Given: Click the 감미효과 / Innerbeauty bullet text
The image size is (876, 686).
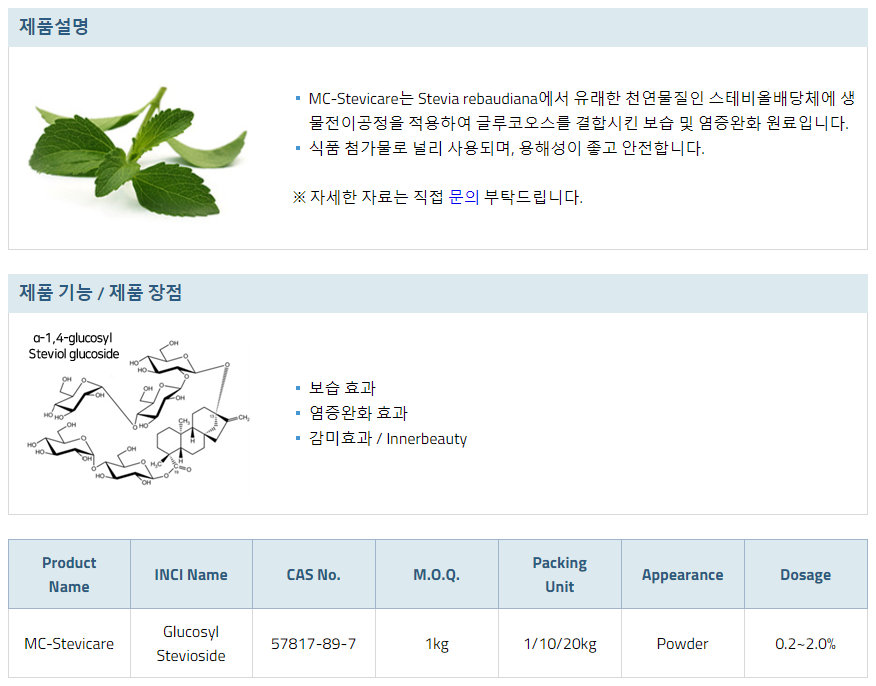Looking at the screenshot, I should click(388, 439).
